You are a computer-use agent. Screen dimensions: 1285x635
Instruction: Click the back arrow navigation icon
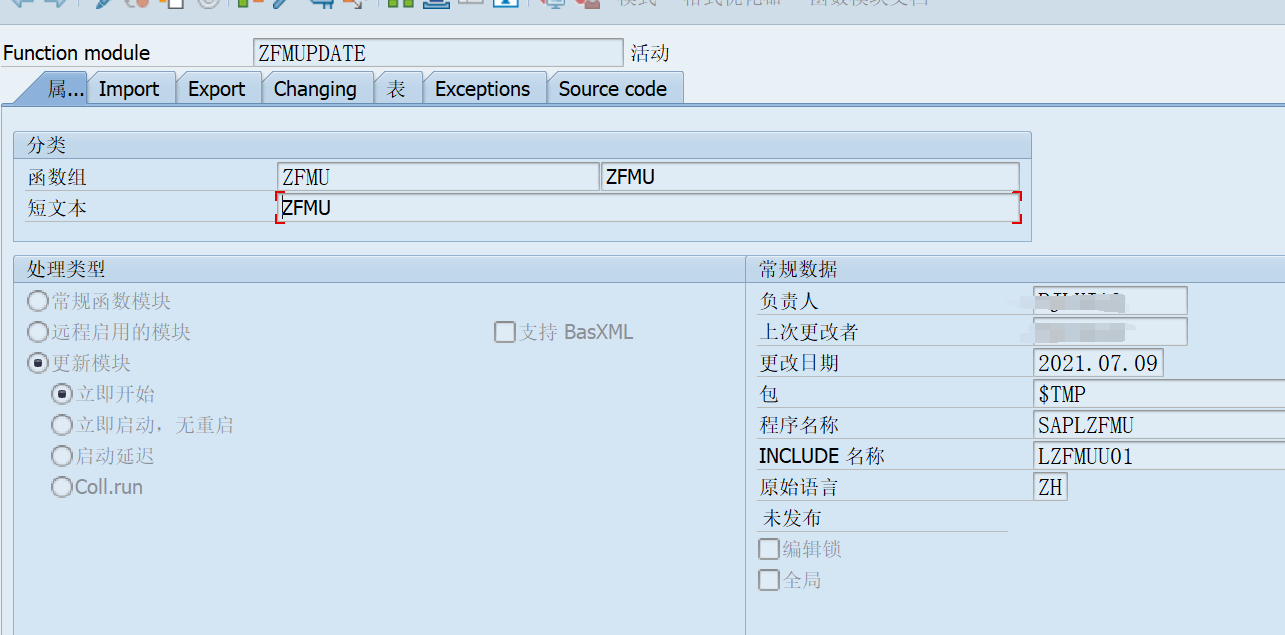point(20,6)
